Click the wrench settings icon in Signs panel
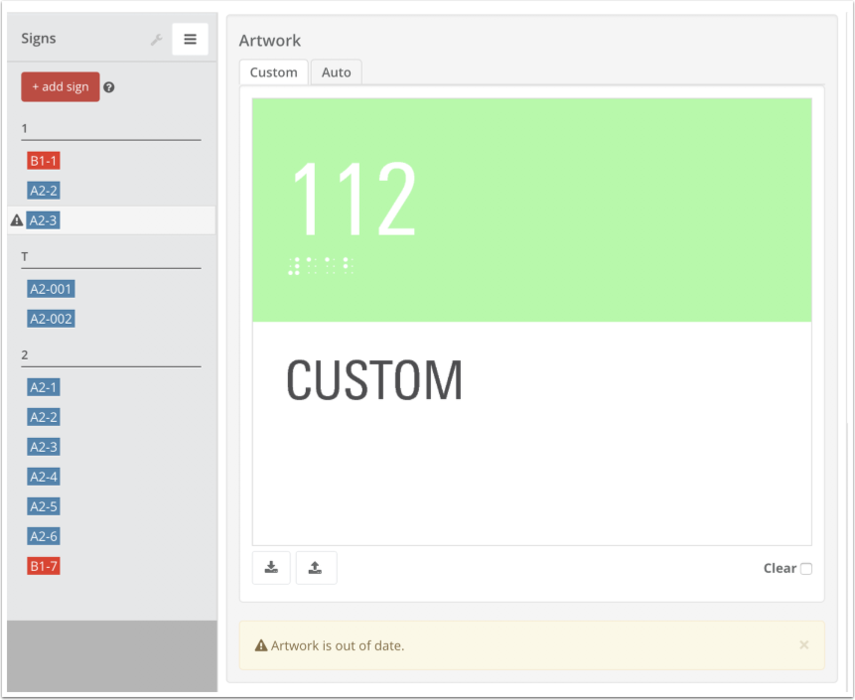This screenshot has height=700, width=855. pos(156,39)
